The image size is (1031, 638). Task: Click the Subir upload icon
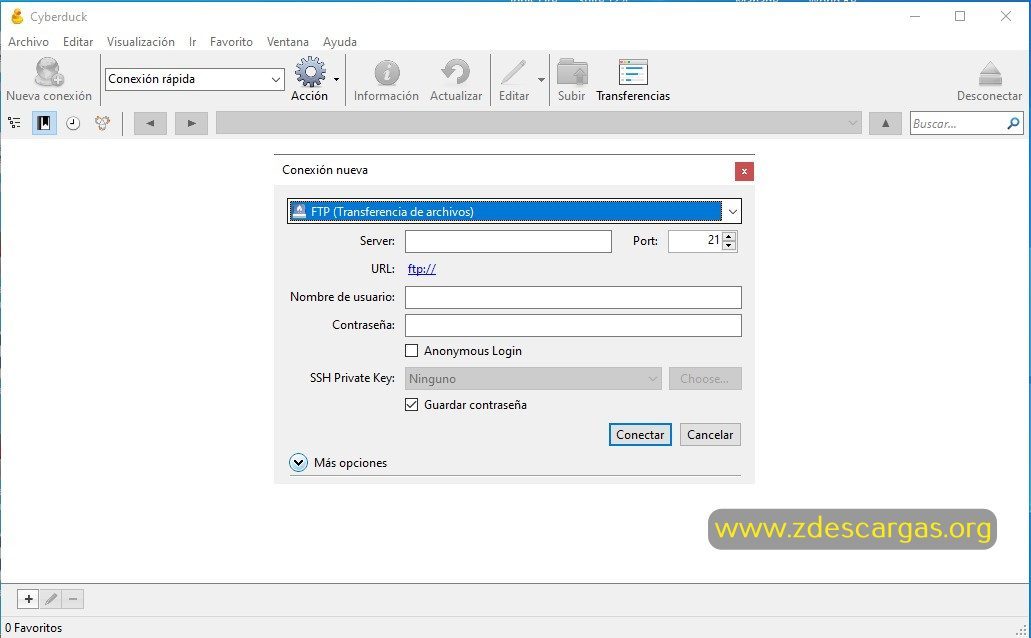(x=572, y=72)
